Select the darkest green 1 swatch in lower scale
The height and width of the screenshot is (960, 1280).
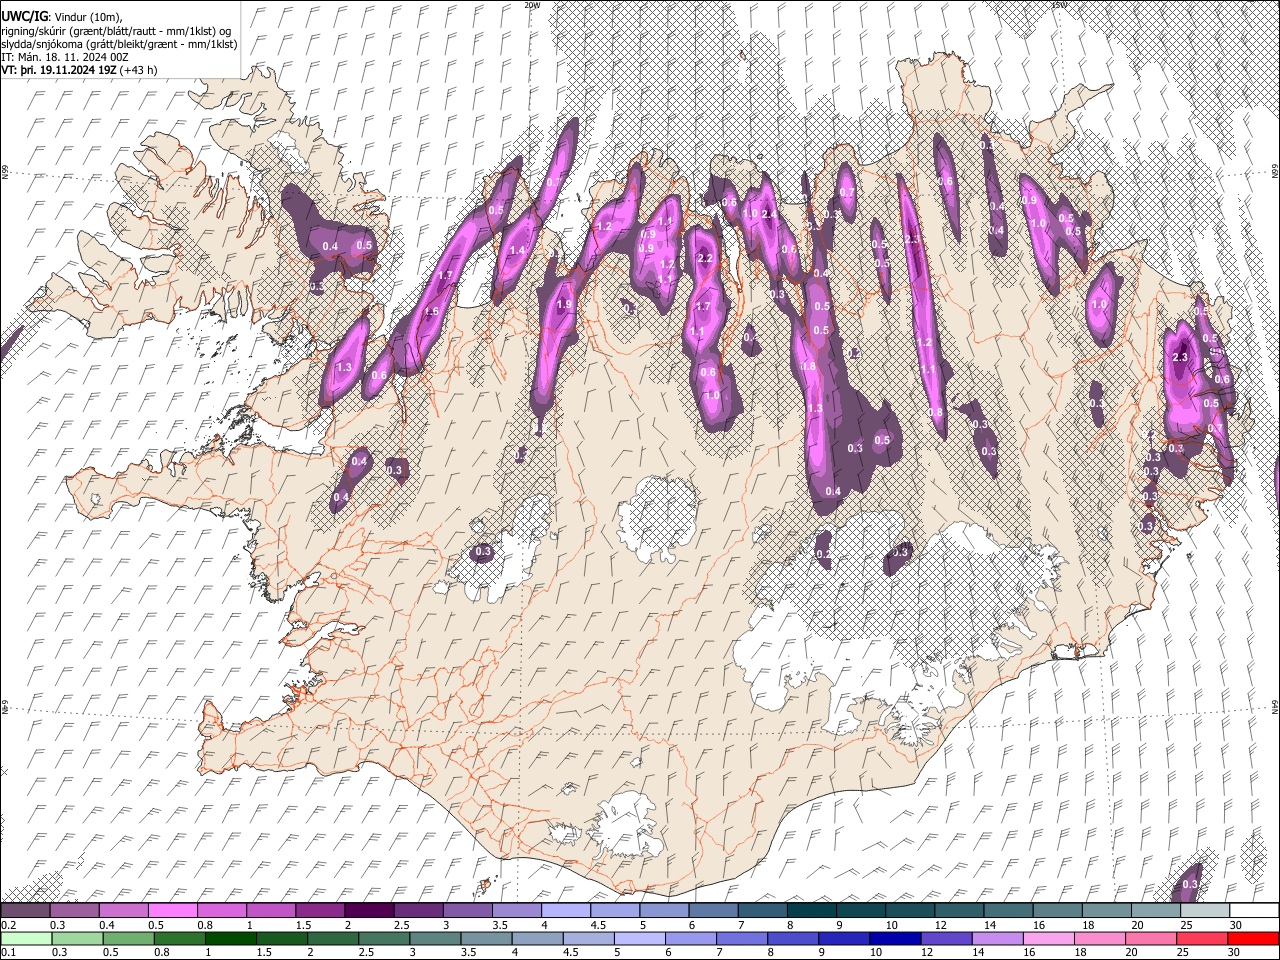click(x=230, y=938)
